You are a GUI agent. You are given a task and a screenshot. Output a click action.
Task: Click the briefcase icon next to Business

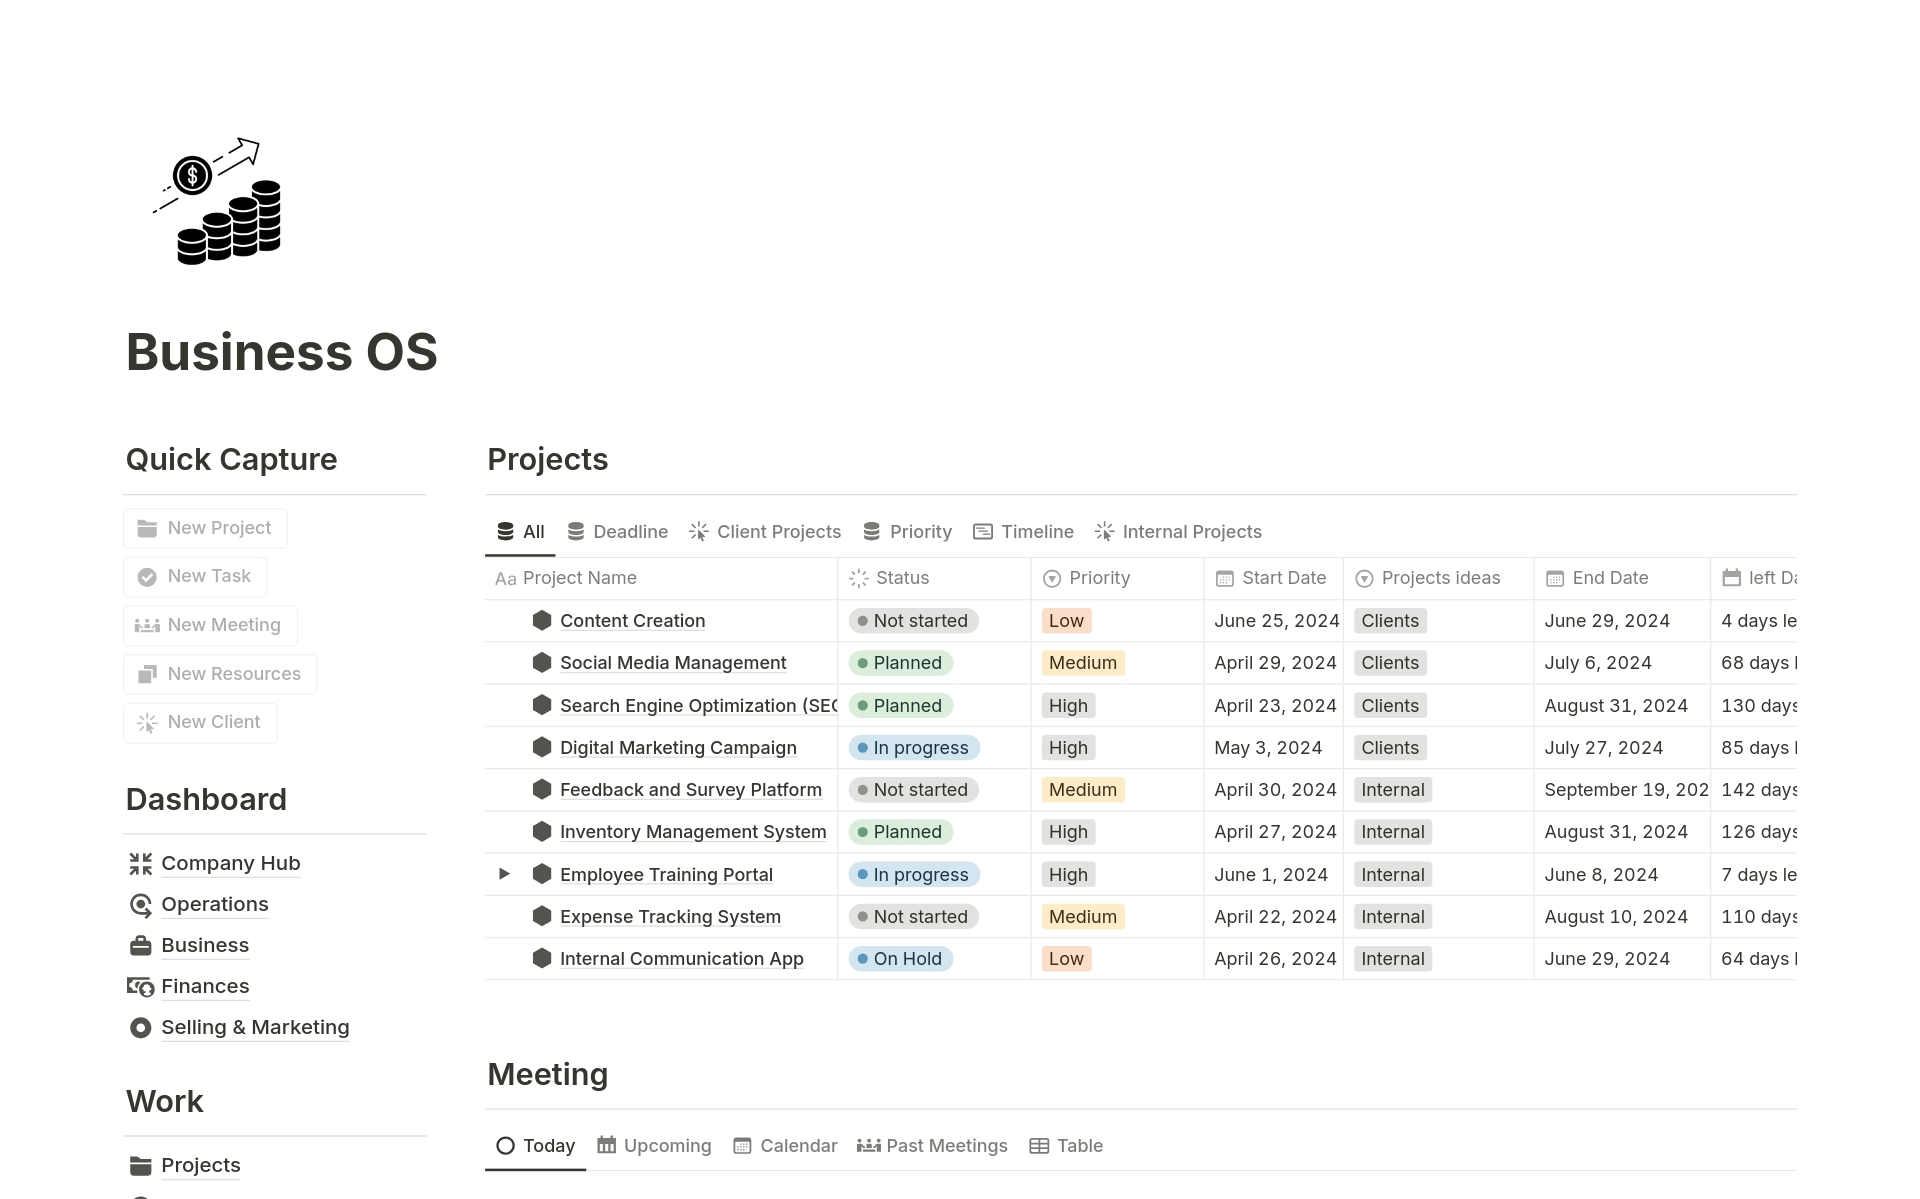point(141,946)
